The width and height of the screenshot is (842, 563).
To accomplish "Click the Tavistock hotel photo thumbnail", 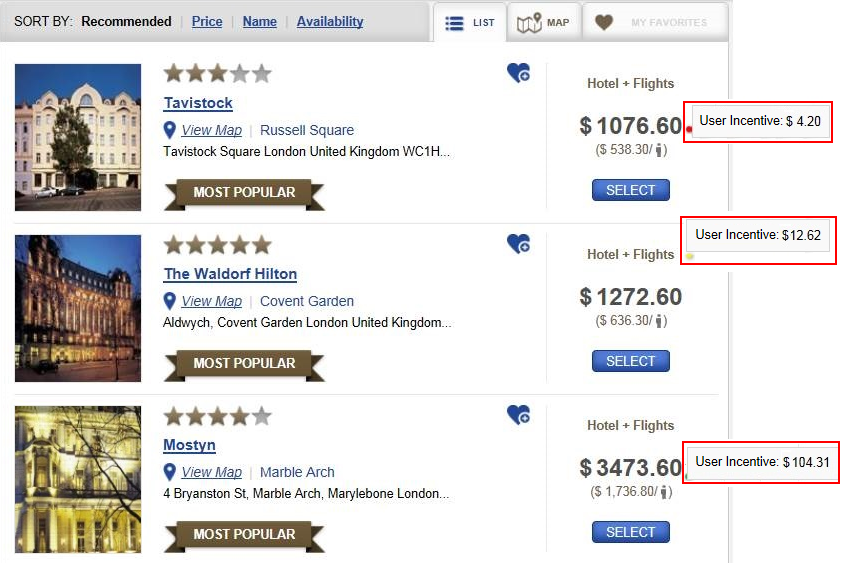I will (x=78, y=137).
